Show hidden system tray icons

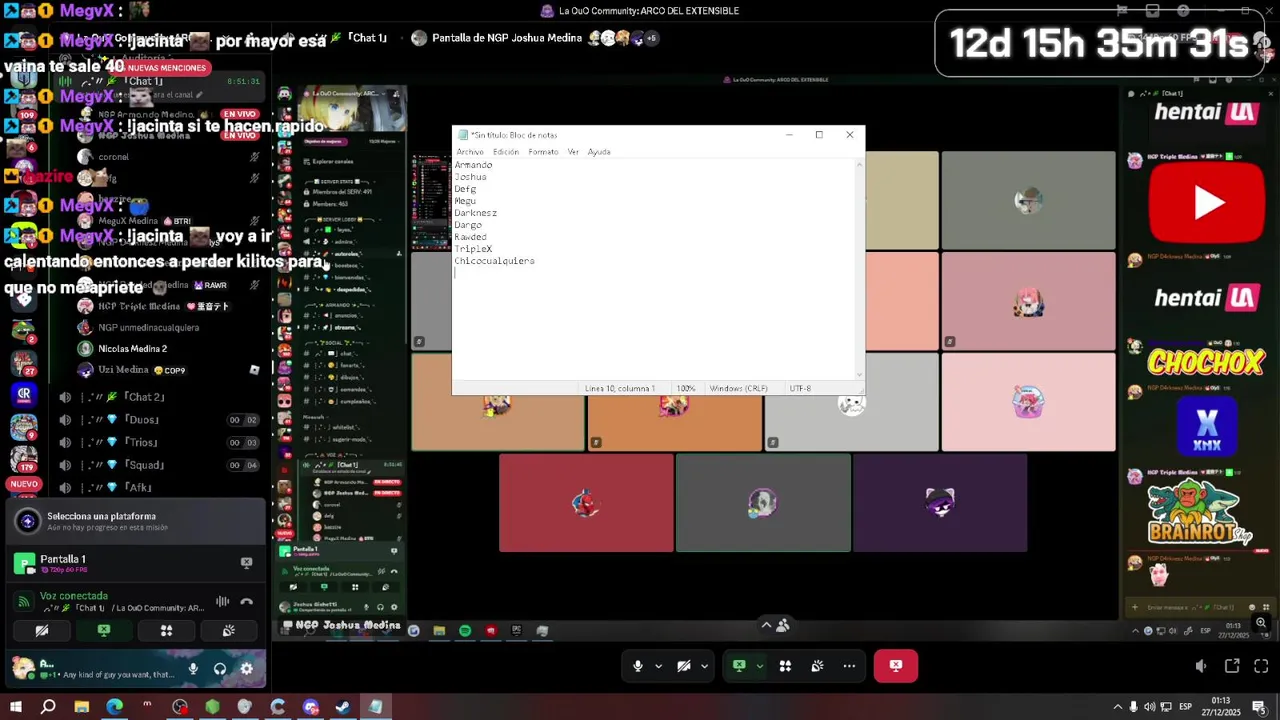click(1117, 707)
